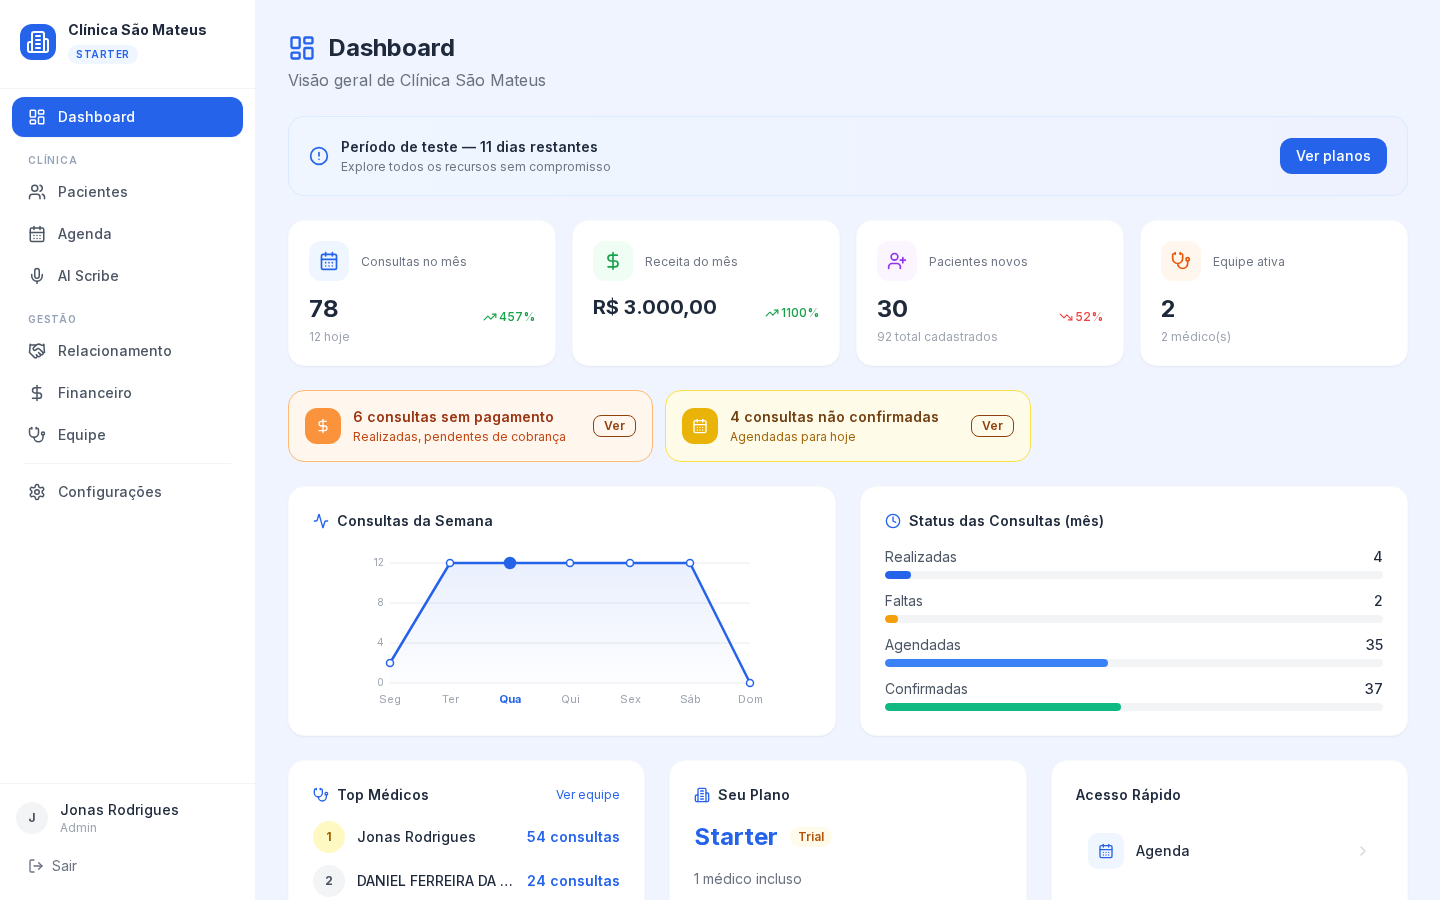Click the J user avatar in sidebar

[32, 818]
